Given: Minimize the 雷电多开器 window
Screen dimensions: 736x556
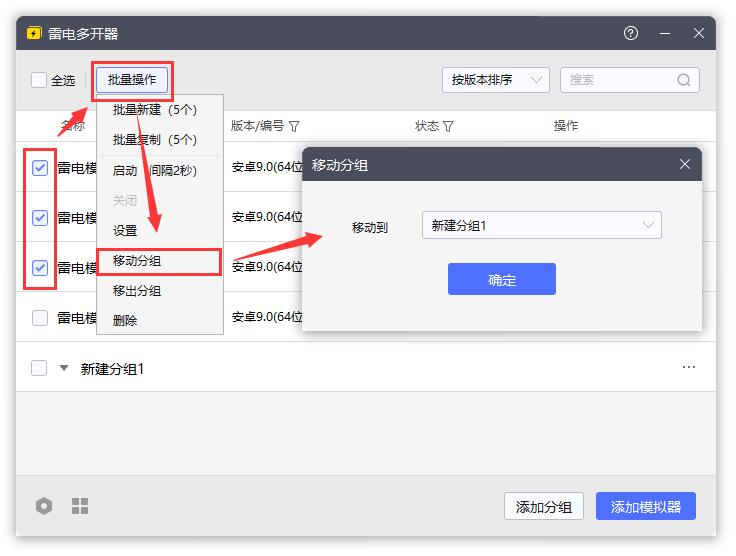Looking at the screenshot, I should click(665, 33).
